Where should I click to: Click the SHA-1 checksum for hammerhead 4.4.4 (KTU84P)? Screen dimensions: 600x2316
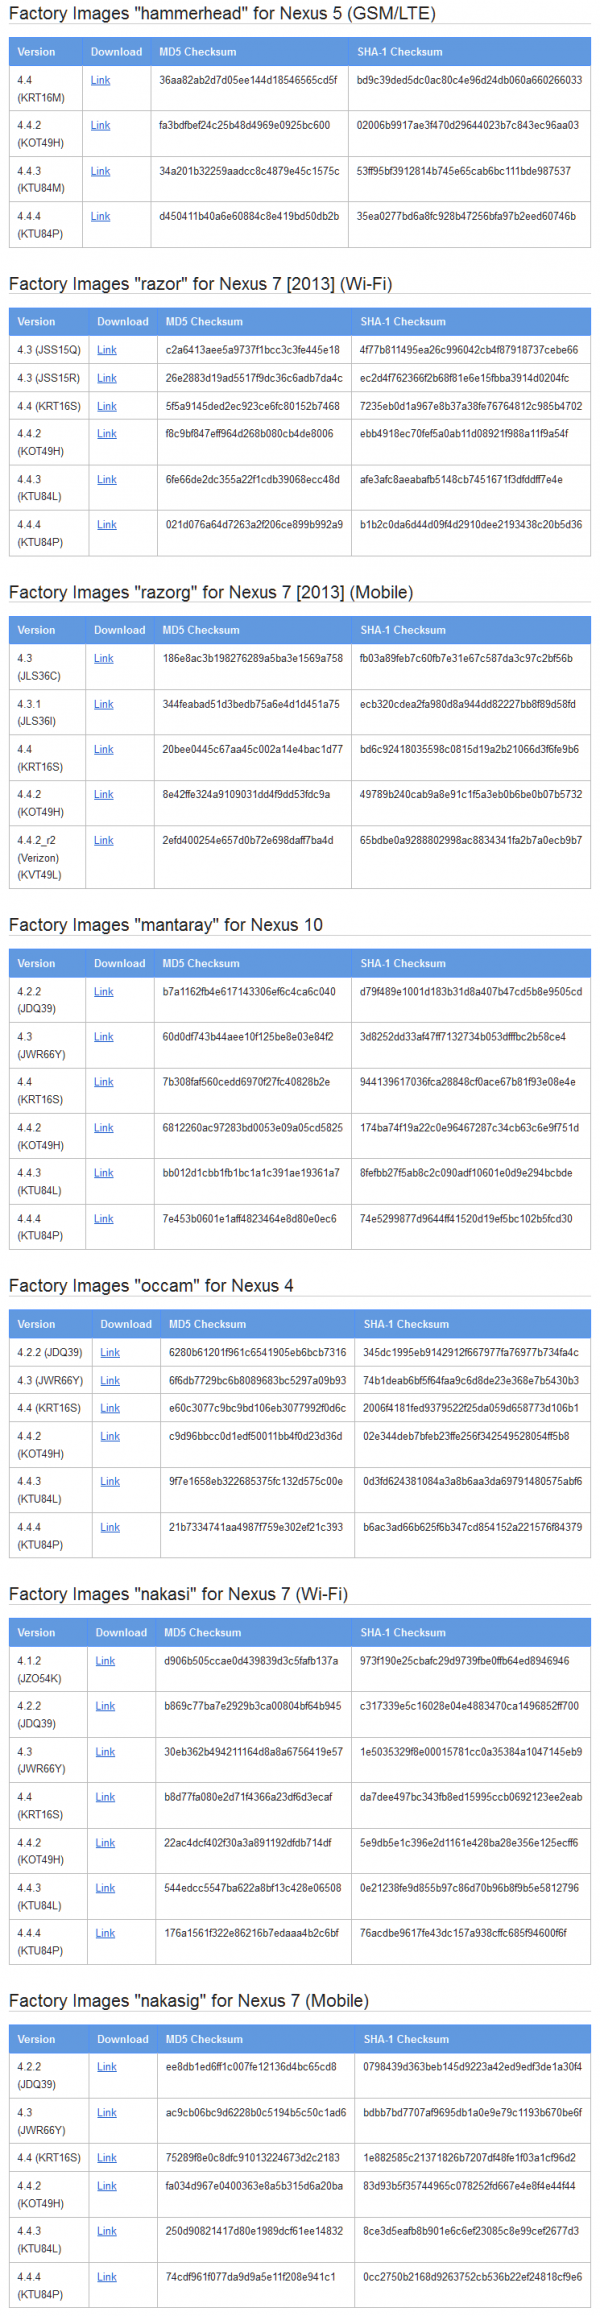(466, 216)
